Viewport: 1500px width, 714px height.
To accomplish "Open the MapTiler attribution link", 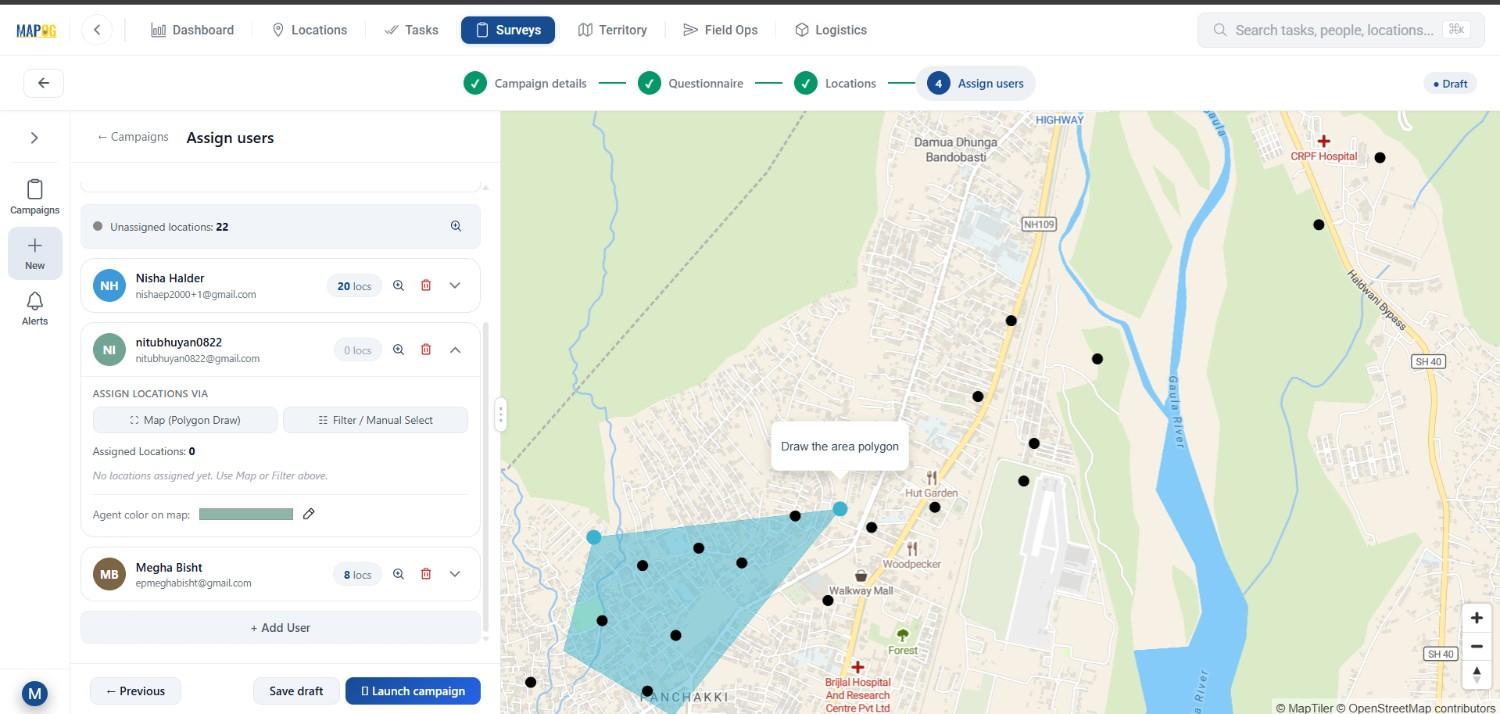I will point(1304,707).
